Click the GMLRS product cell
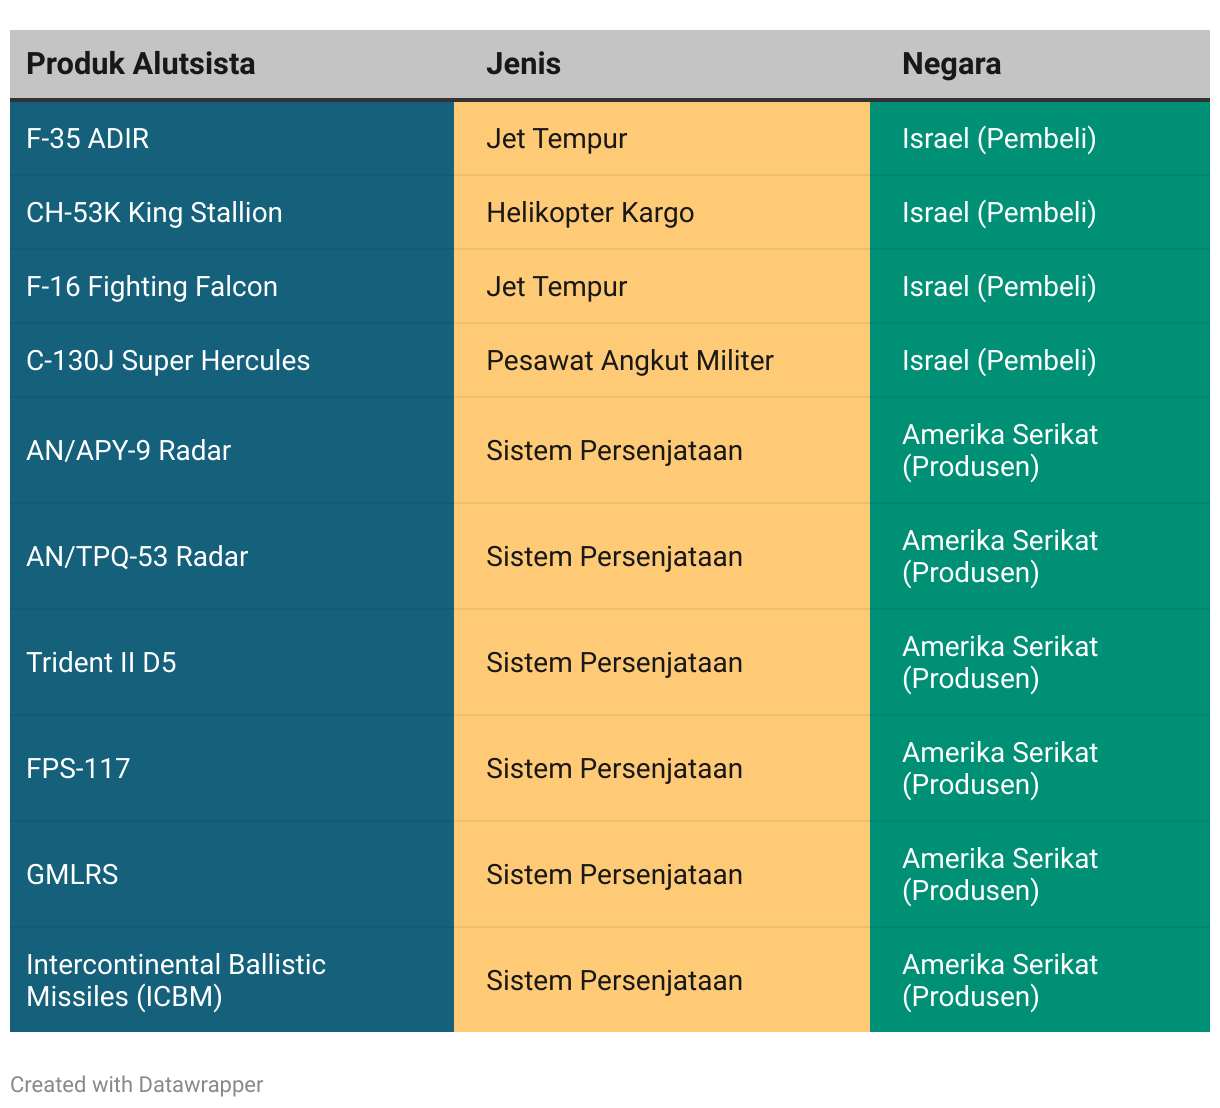Viewport: 1220px width, 1108px height. coord(72,875)
